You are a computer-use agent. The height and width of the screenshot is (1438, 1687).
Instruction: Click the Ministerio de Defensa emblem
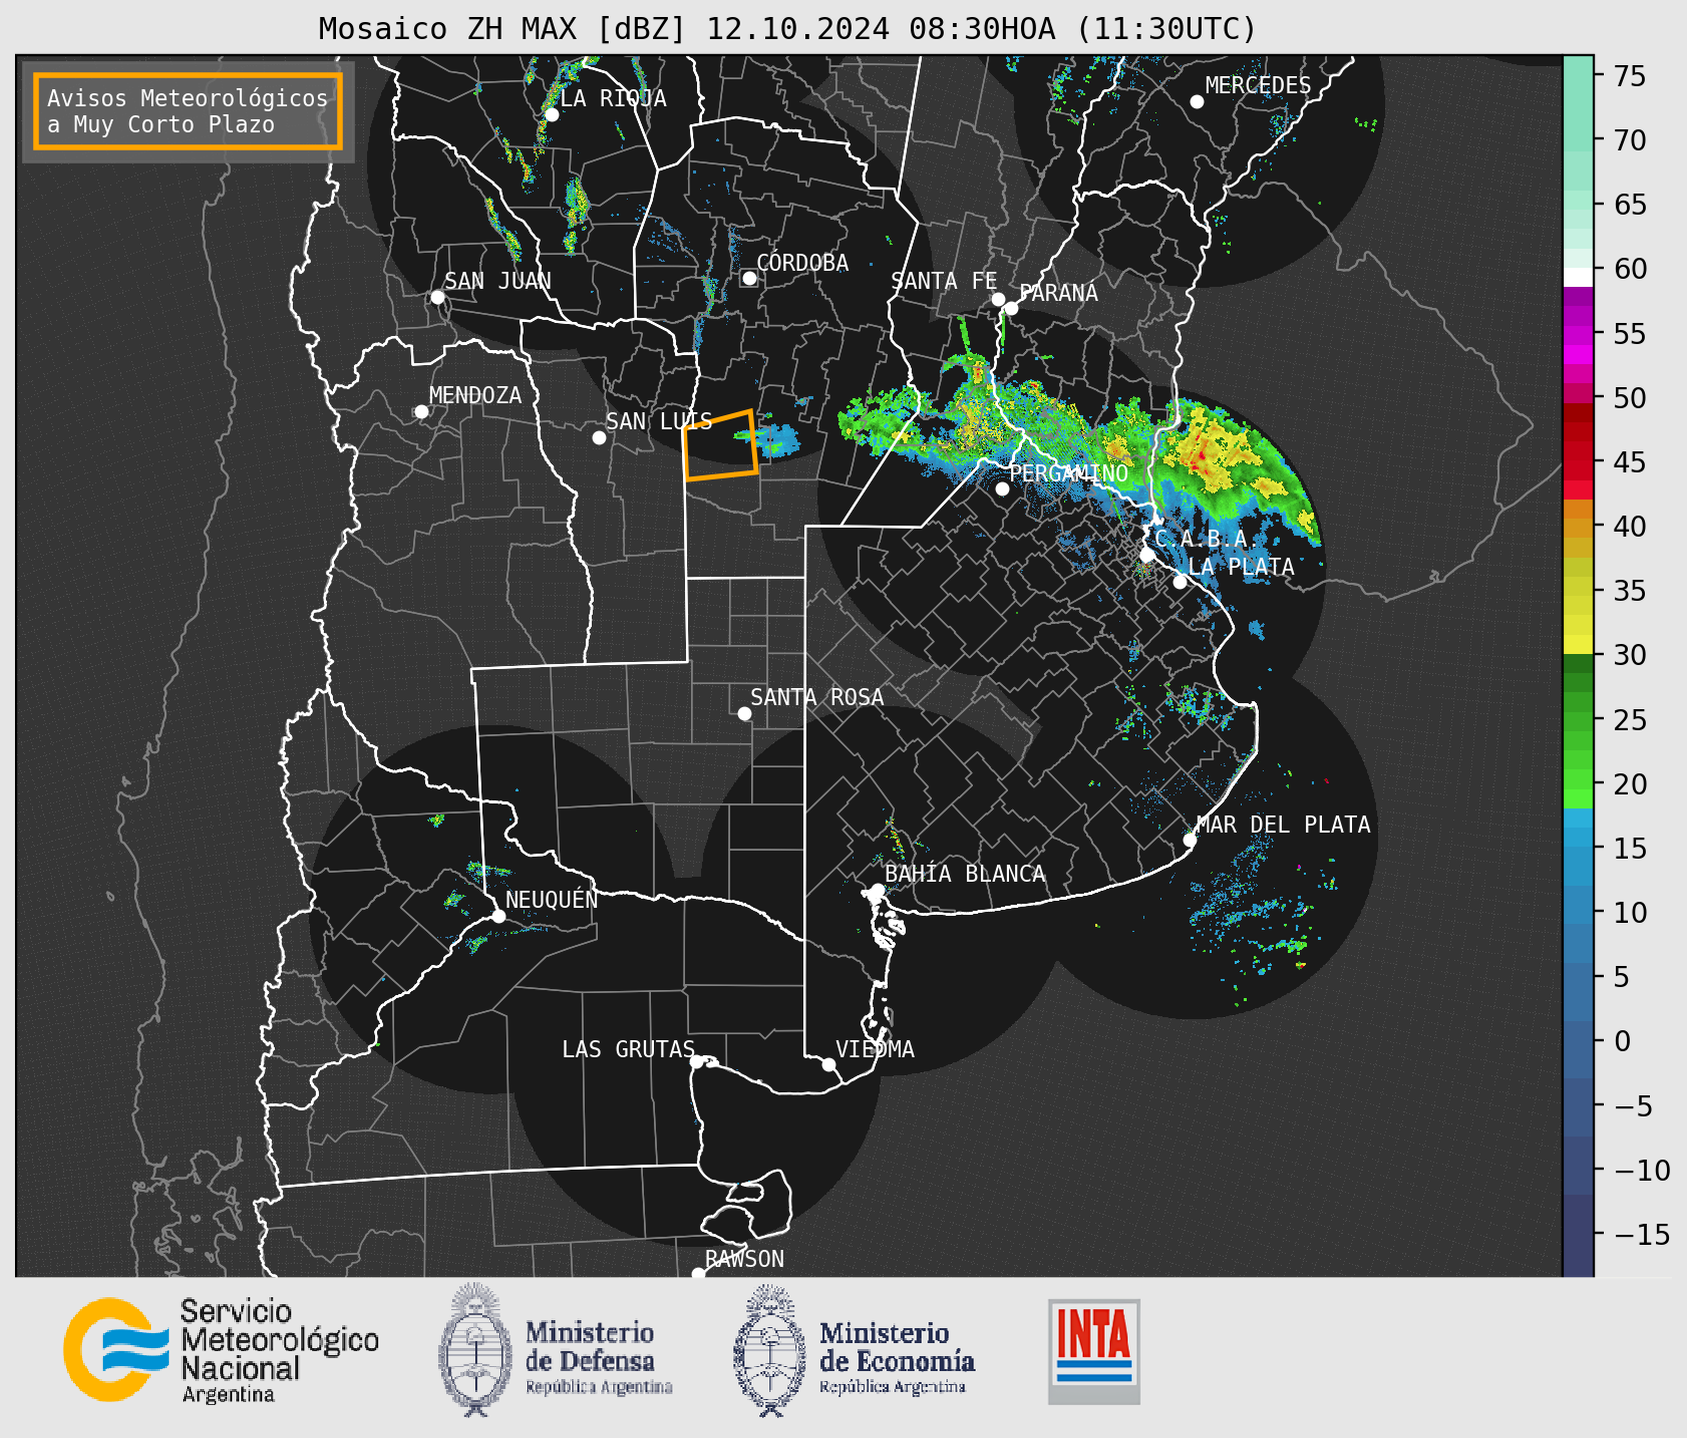(x=476, y=1350)
